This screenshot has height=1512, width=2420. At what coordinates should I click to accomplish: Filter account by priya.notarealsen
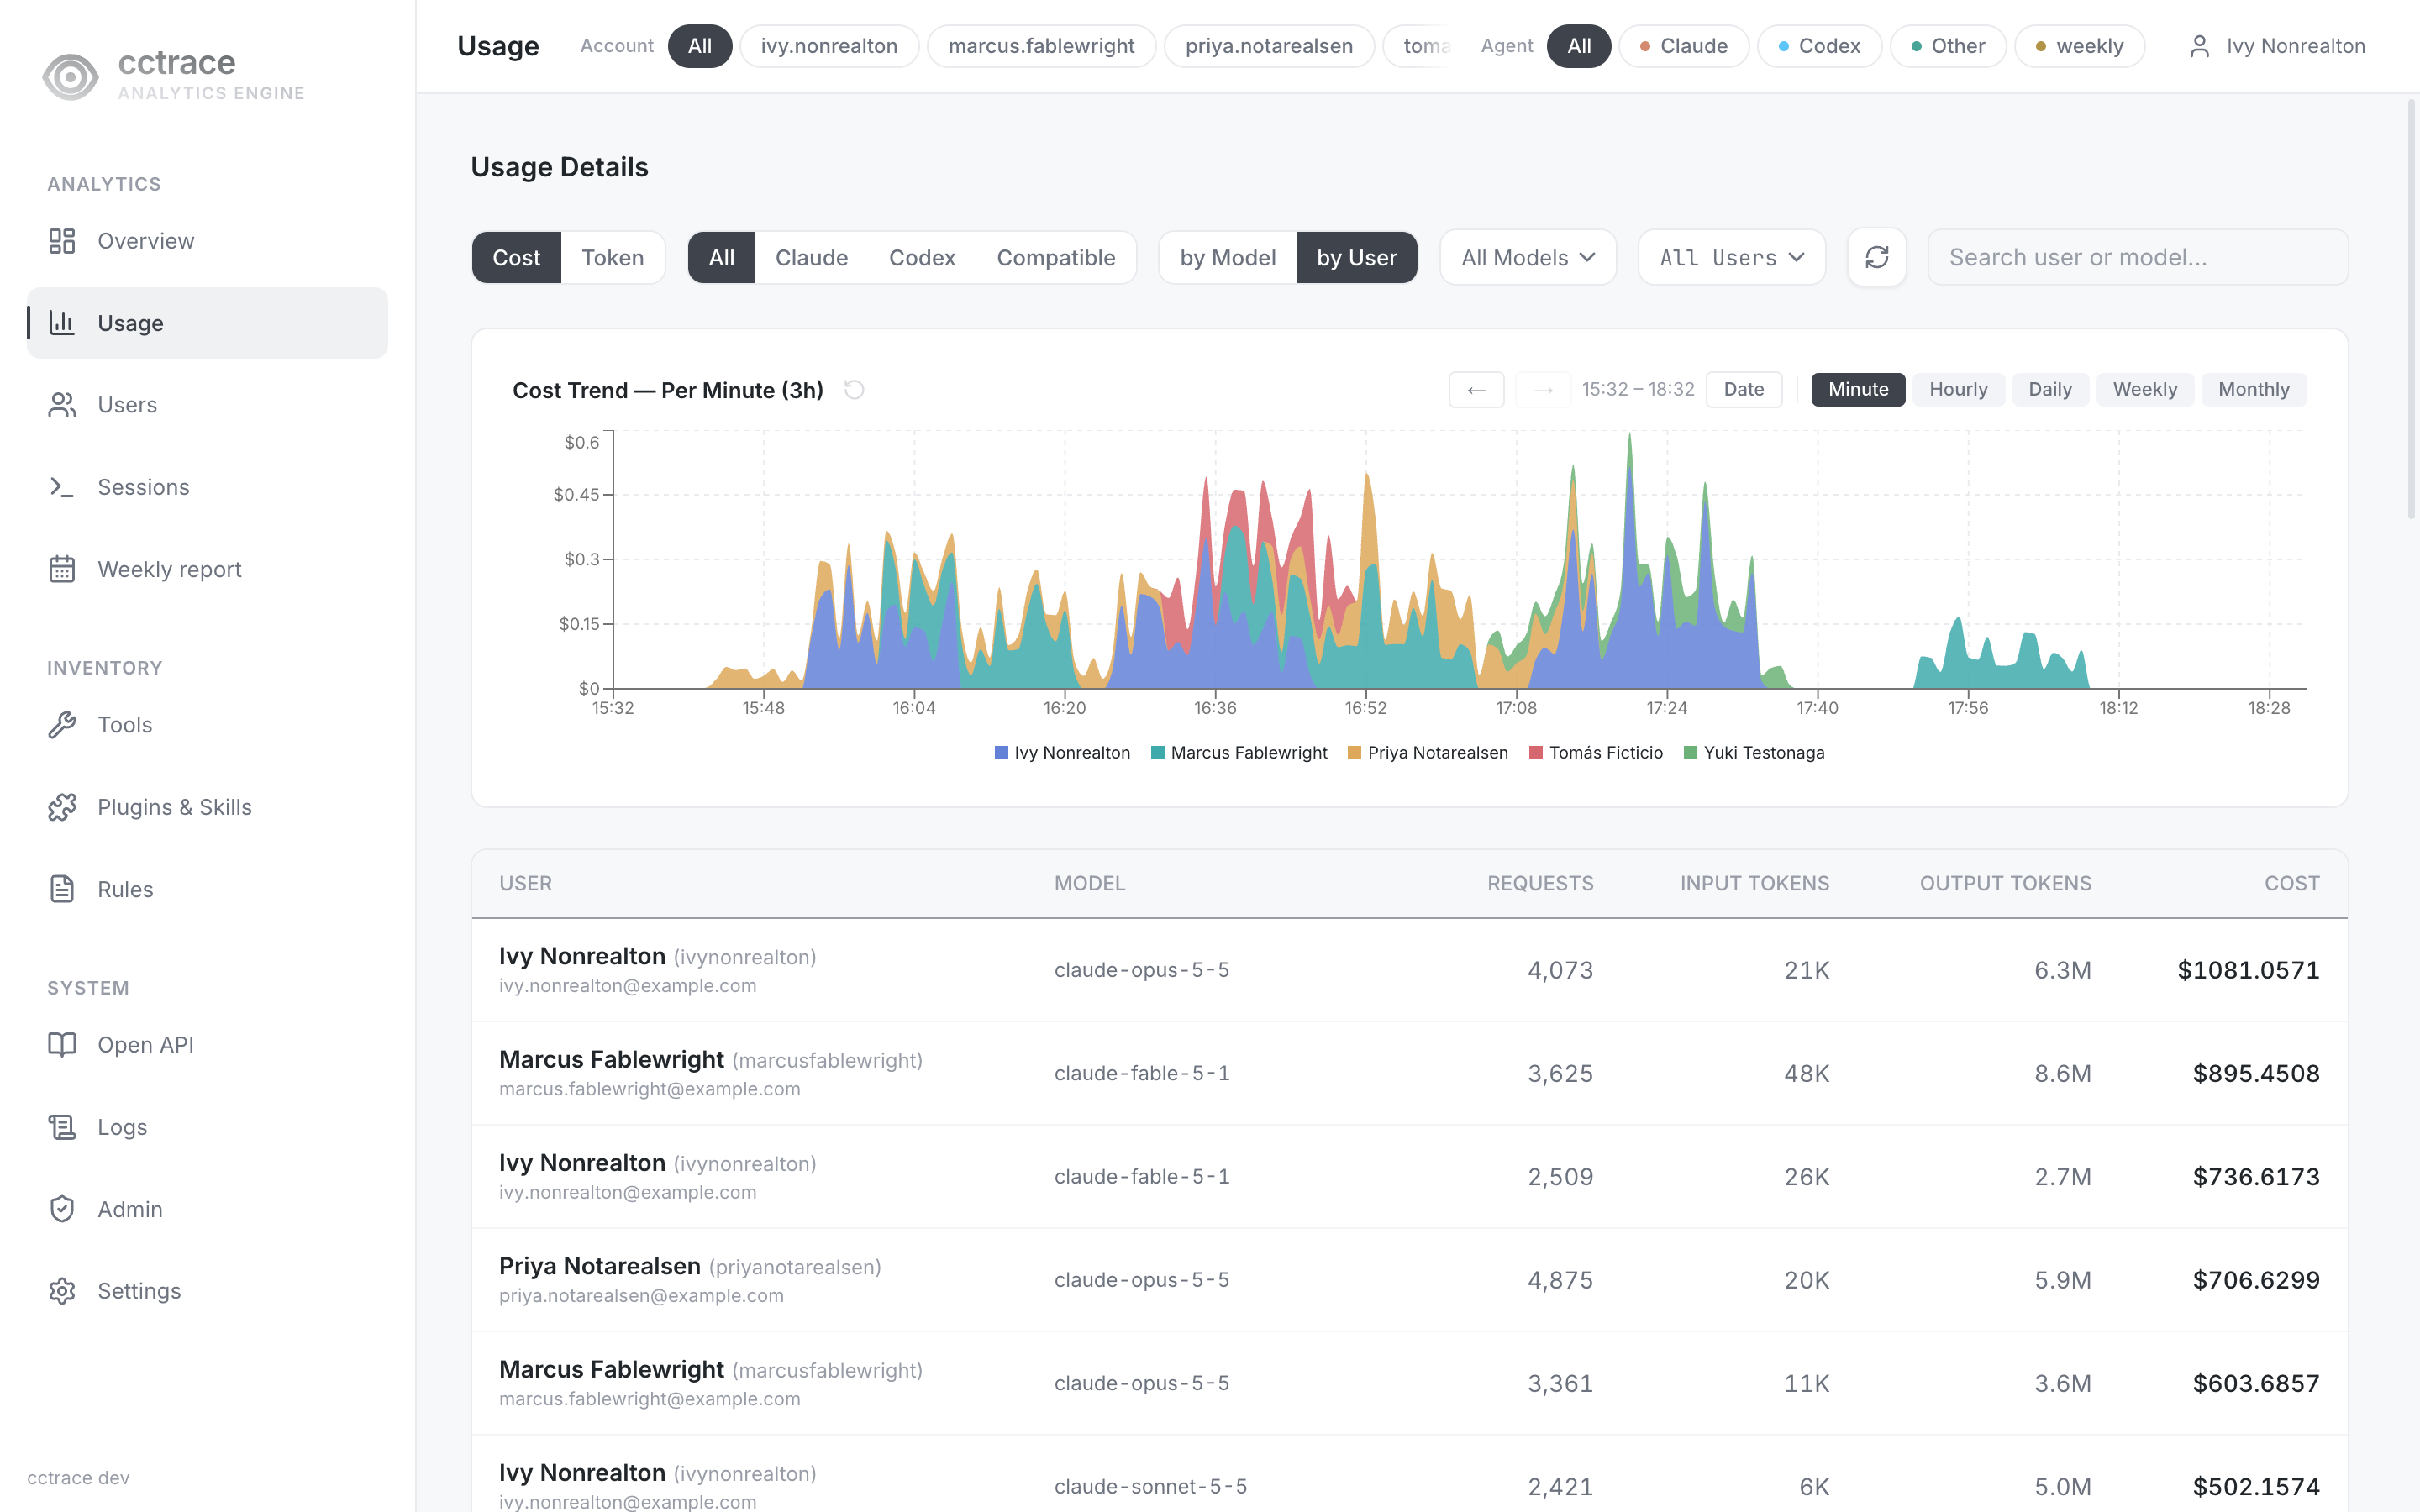(x=1268, y=46)
